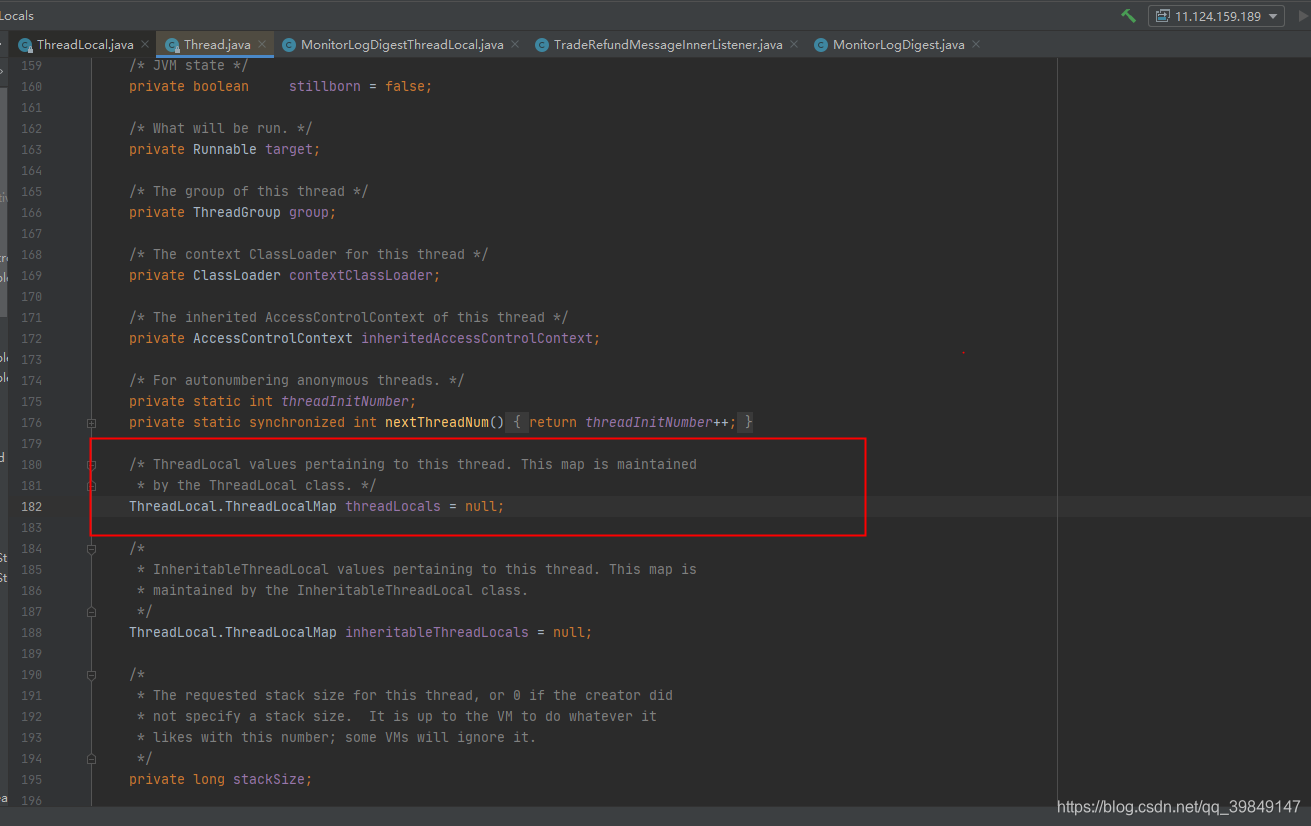The height and width of the screenshot is (826, 1311).
Task: Click line number 182 in the gutter
Action: tap(32, 506)
